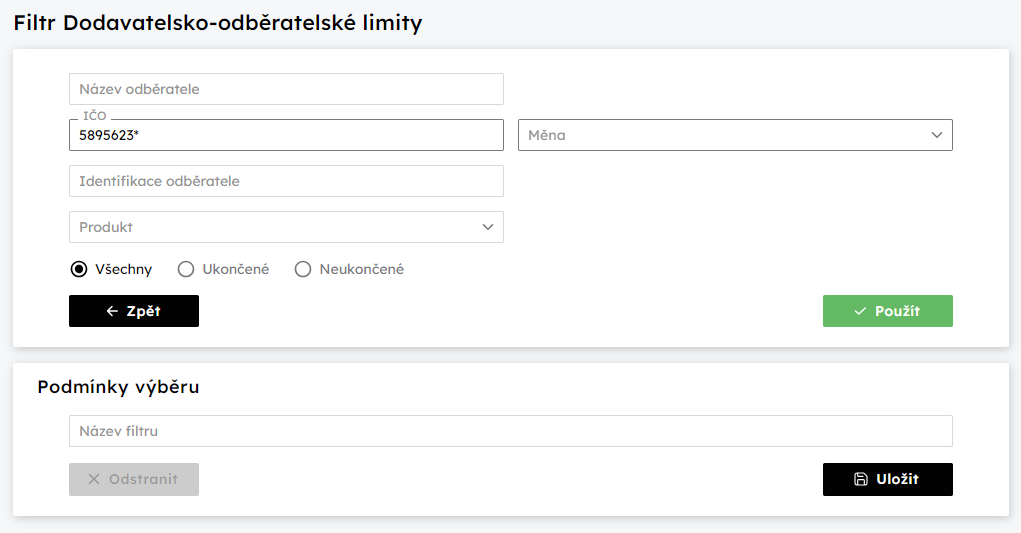The image size is (1021, 533).
Task: Click the Filtr Dodavatelsko-odběratelské limity title
Action: pyautogui.click(x=218, y=23)
